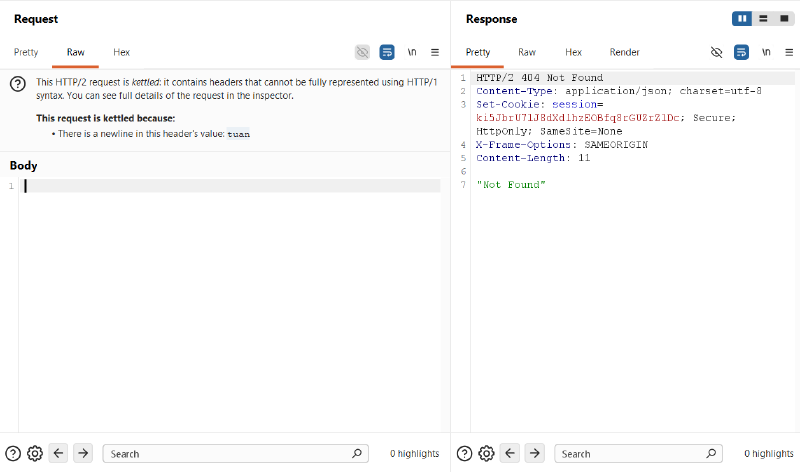Click the help icon below the Response panel
800x472 pixels.
point(464,454)
